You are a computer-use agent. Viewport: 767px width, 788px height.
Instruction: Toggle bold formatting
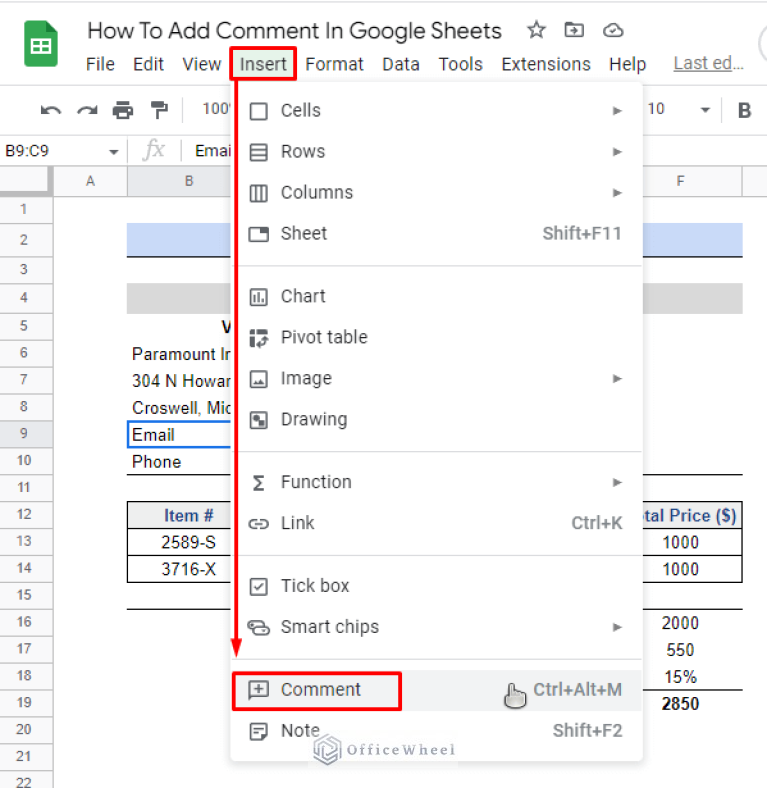click(x=744, y=110)
